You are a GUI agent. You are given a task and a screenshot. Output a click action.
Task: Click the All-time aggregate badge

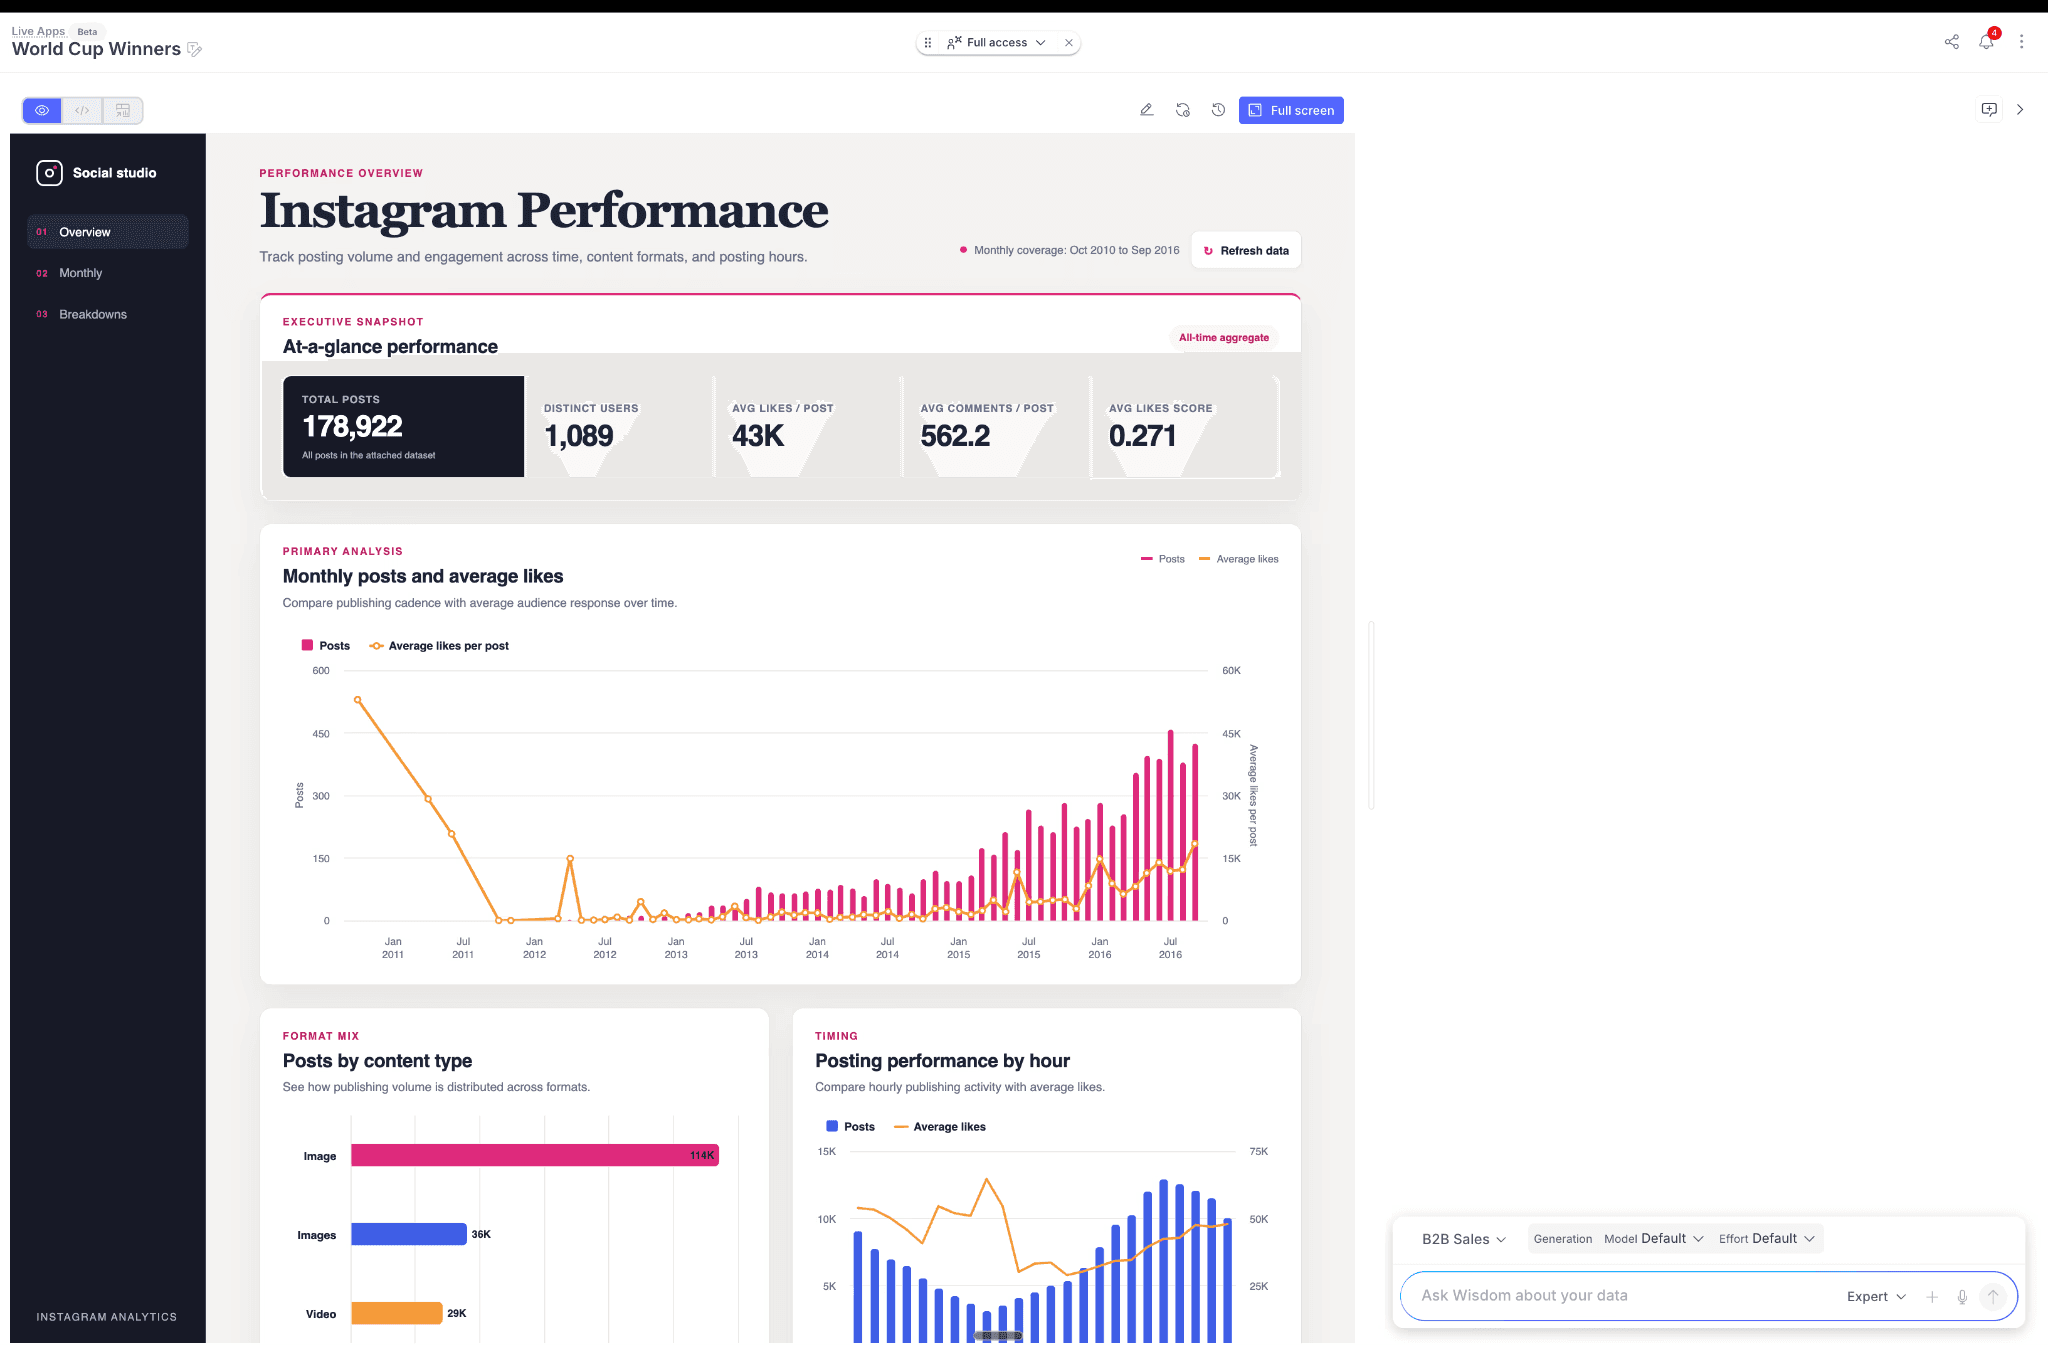tap(1224, 338)
